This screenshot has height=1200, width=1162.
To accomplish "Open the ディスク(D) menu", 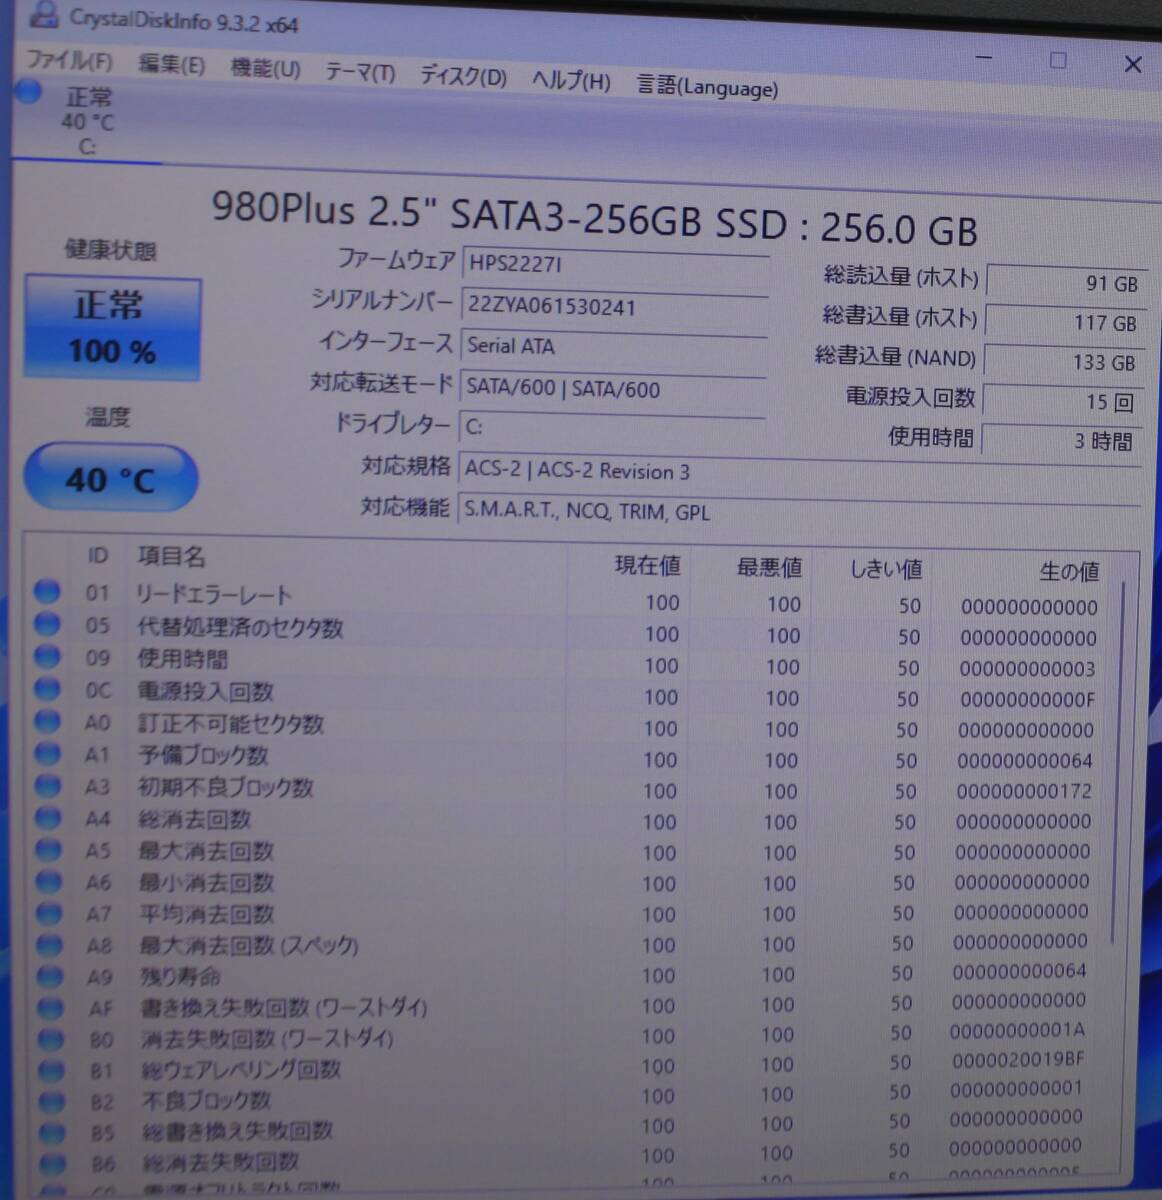I will click(463, 77).
